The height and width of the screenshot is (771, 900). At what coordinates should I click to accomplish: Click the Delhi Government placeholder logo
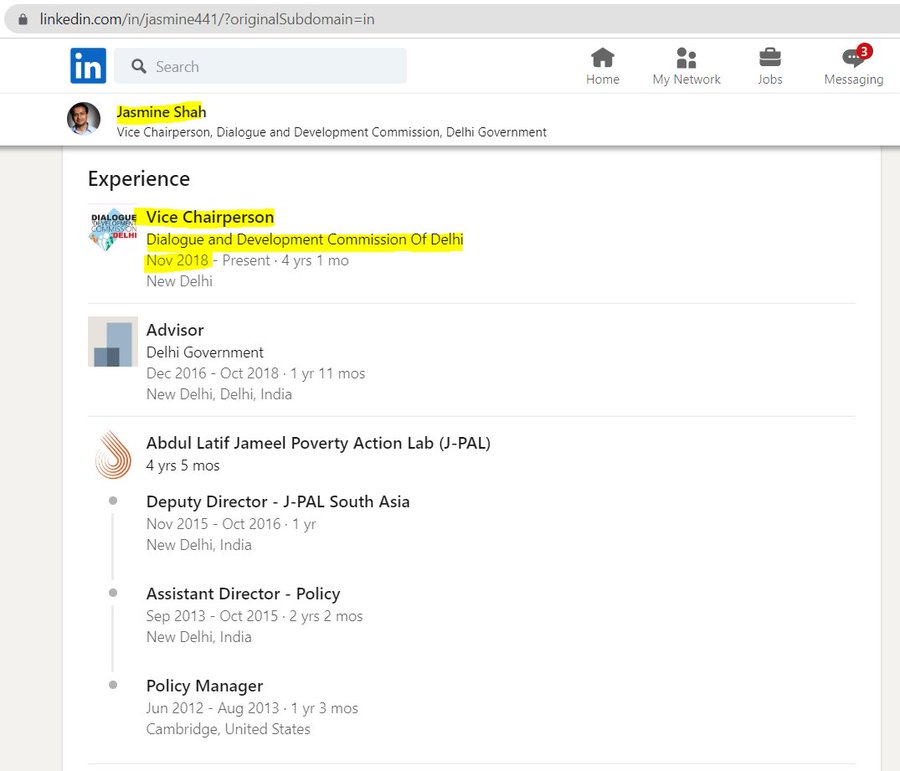coord(113,342)
